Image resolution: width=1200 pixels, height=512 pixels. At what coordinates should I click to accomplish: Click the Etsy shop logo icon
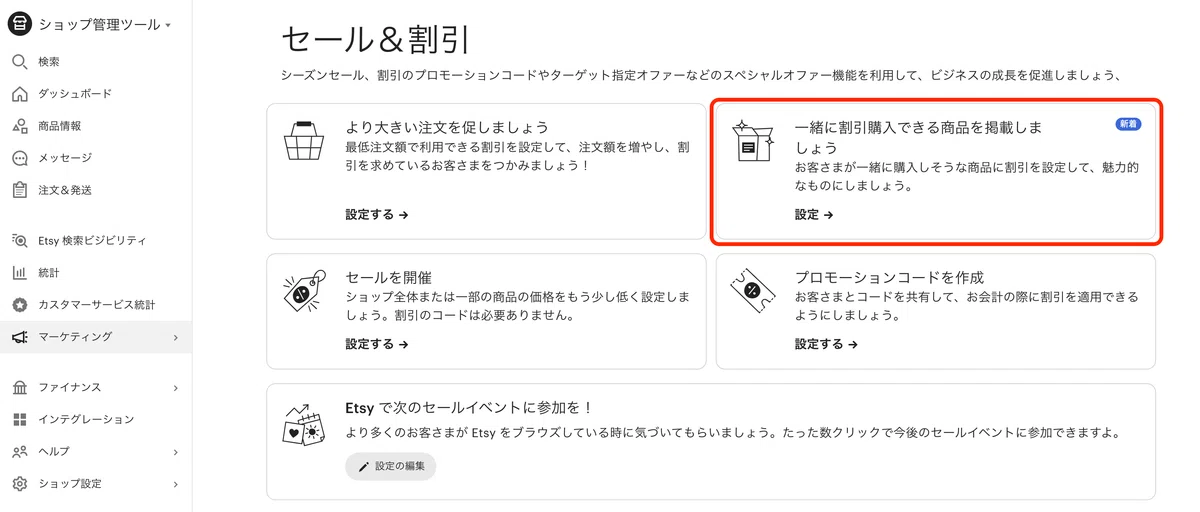point(20,24)
